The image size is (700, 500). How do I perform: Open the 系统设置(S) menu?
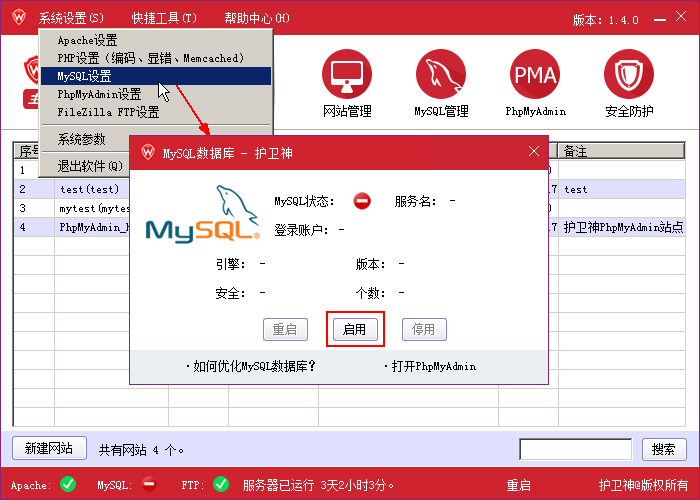(71, 19)
